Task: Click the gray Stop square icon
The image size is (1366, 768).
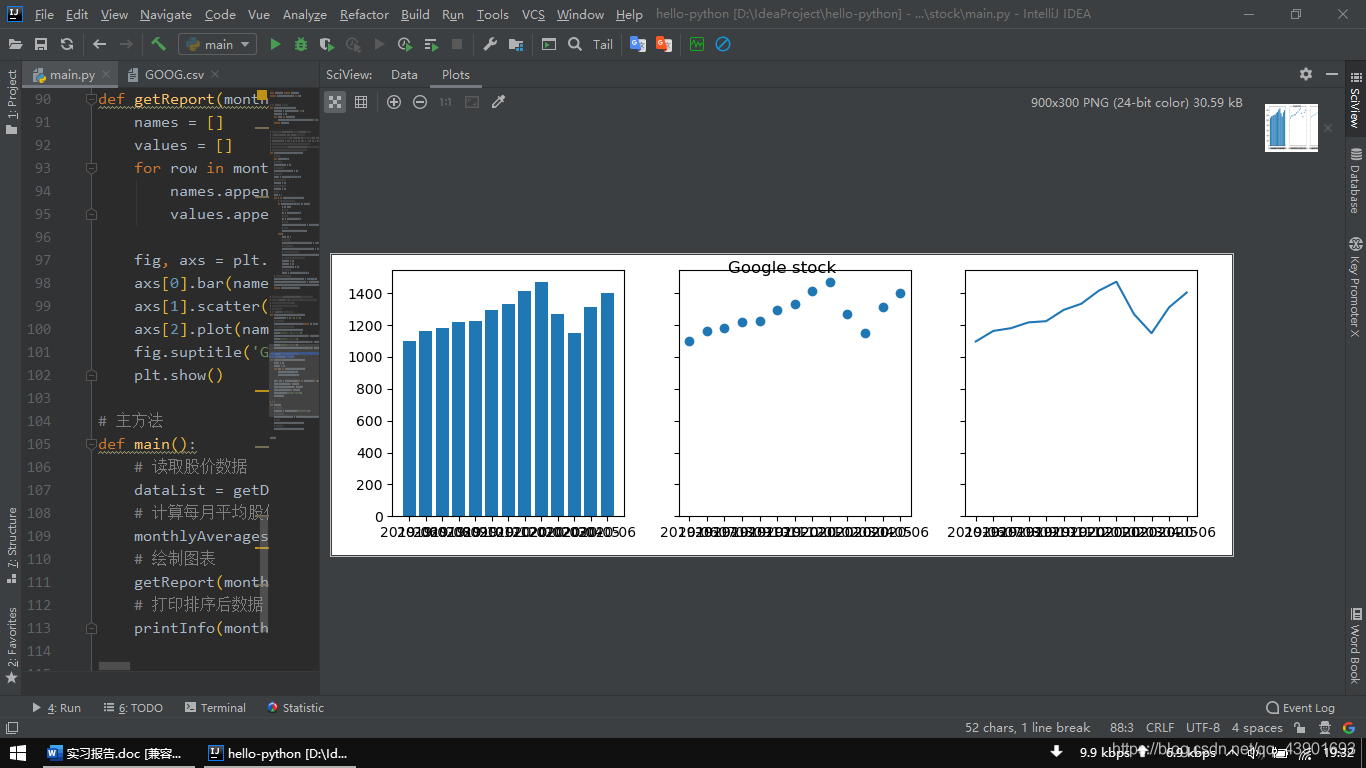Action: pyautogui.click(x=457, y=44)
